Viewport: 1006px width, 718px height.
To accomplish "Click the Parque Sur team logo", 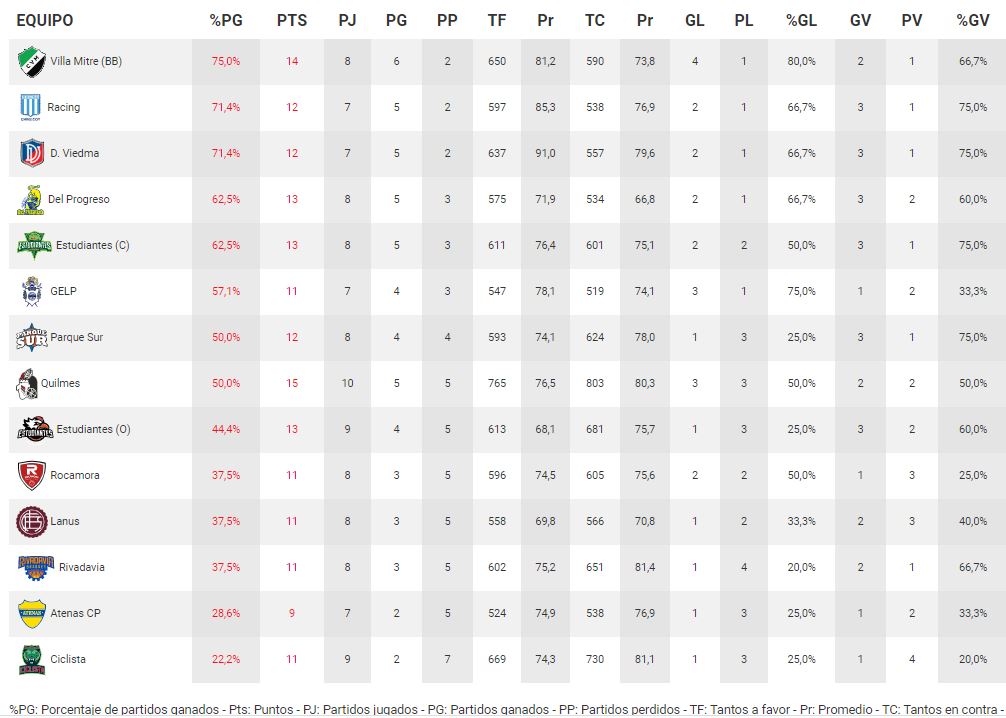I will coord(32,337).
